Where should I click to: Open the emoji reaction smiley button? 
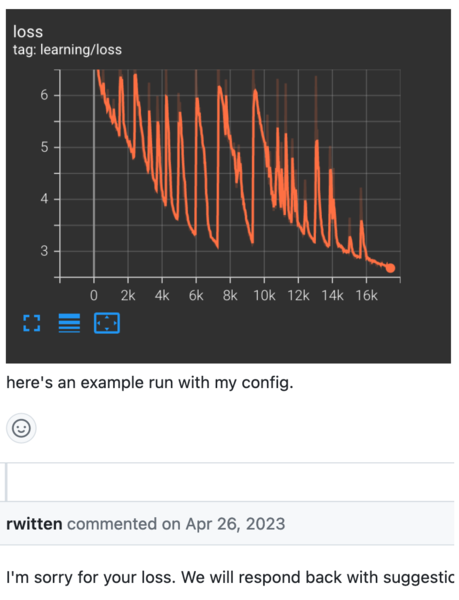[x=21, y=428]
